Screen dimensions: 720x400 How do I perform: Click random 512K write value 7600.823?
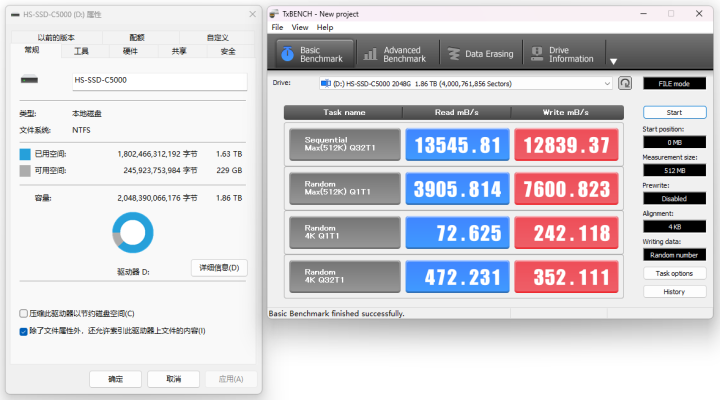click(x=566, y=189)
